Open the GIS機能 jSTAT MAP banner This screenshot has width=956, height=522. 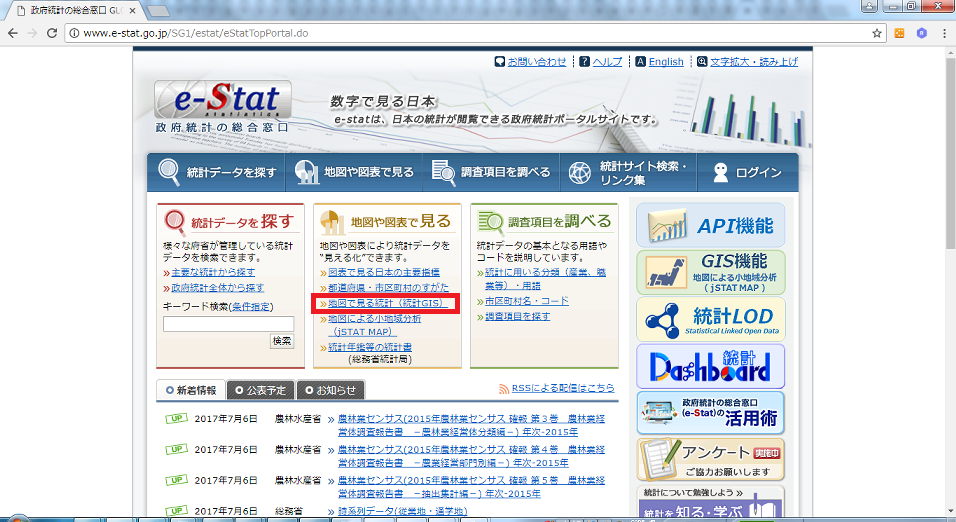tap(710, 273)
